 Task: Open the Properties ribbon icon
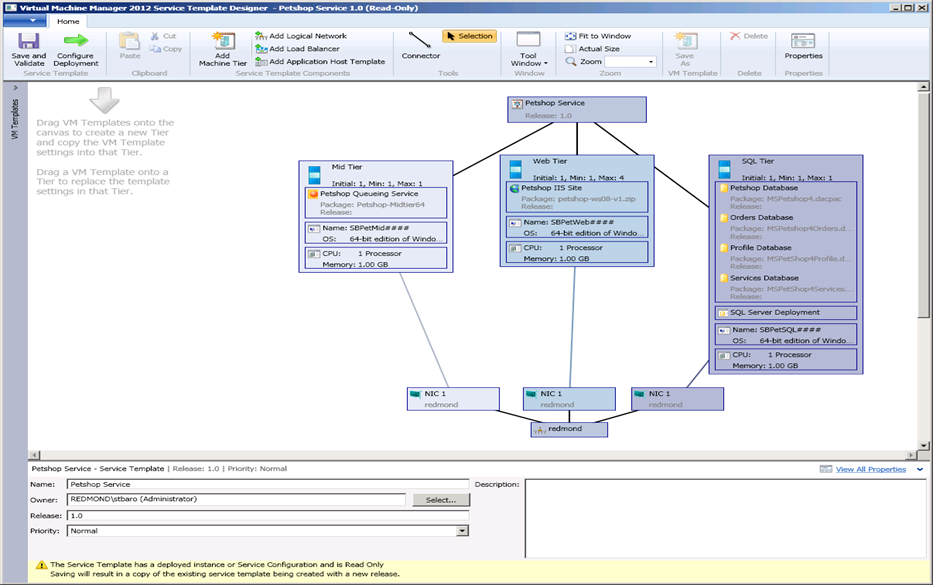click(x=803, y=40)
